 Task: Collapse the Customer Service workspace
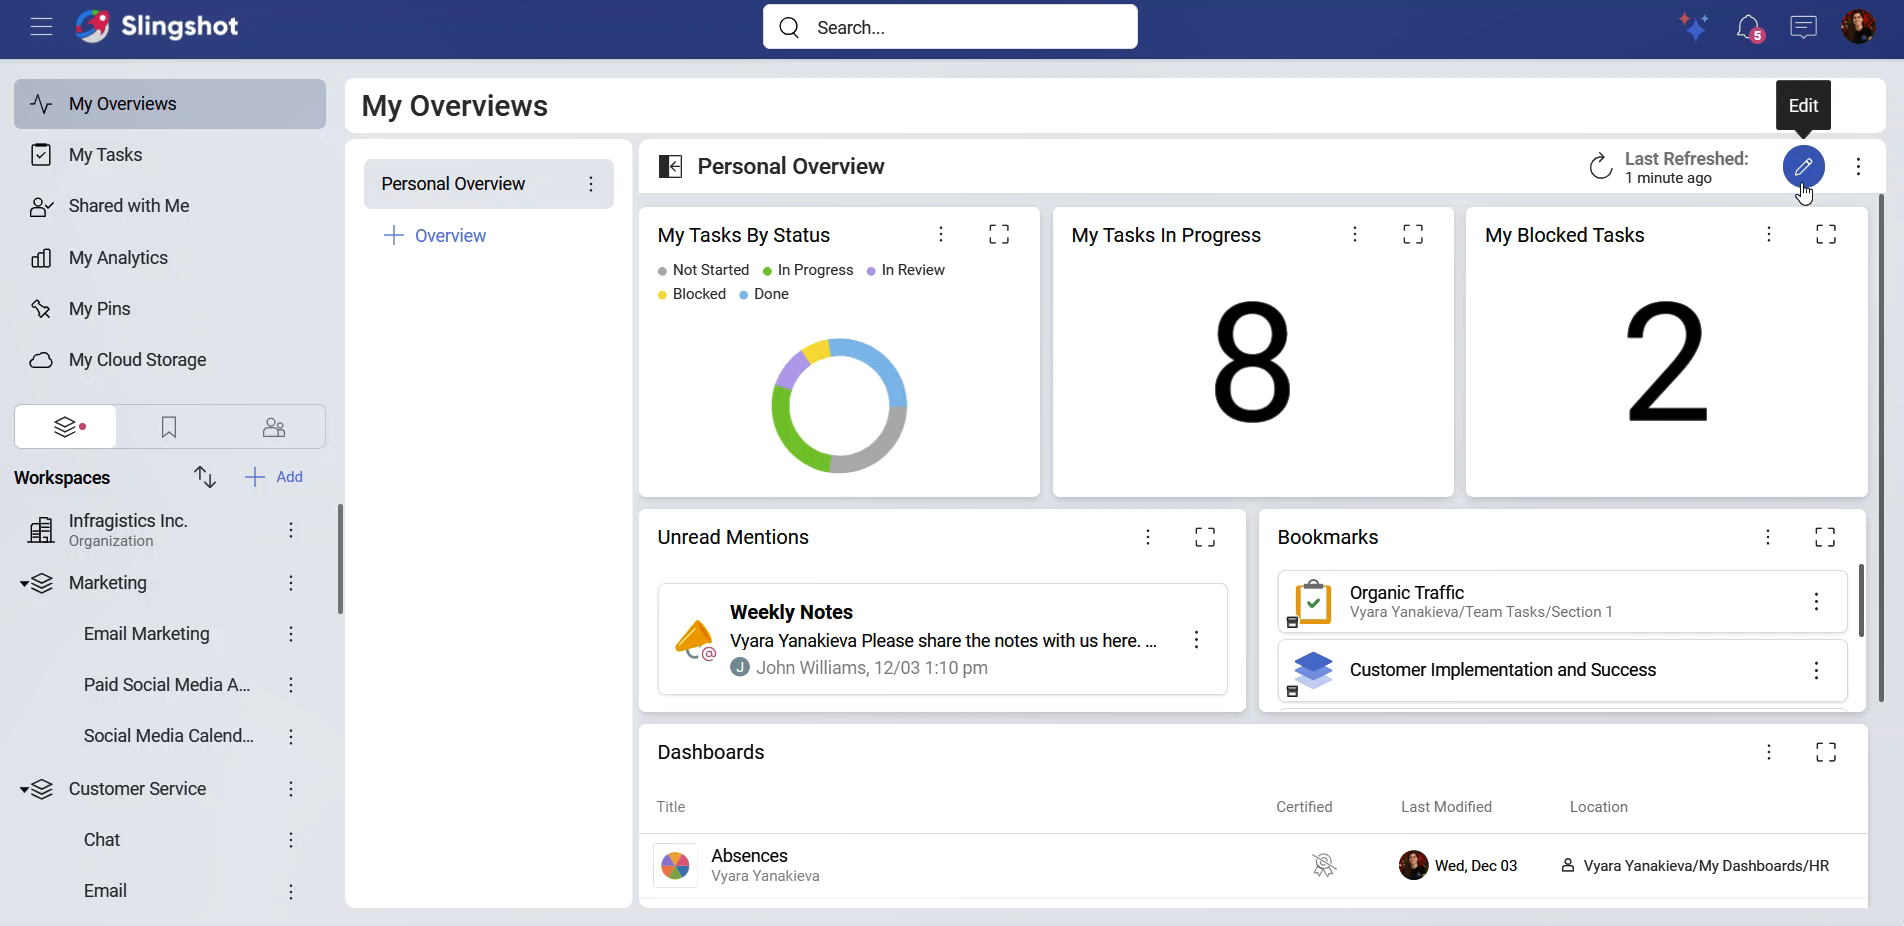point(24,789)
